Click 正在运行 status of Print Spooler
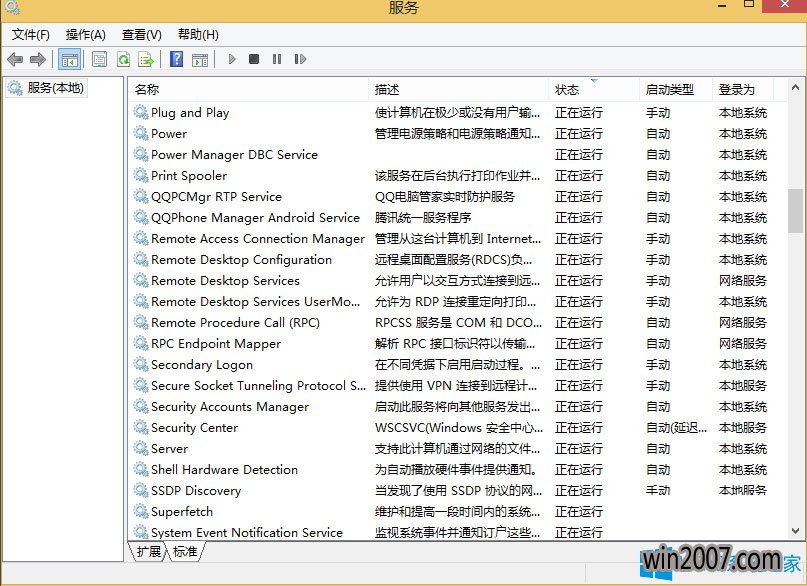Screen dimensions: 807x586 [578, 176]
